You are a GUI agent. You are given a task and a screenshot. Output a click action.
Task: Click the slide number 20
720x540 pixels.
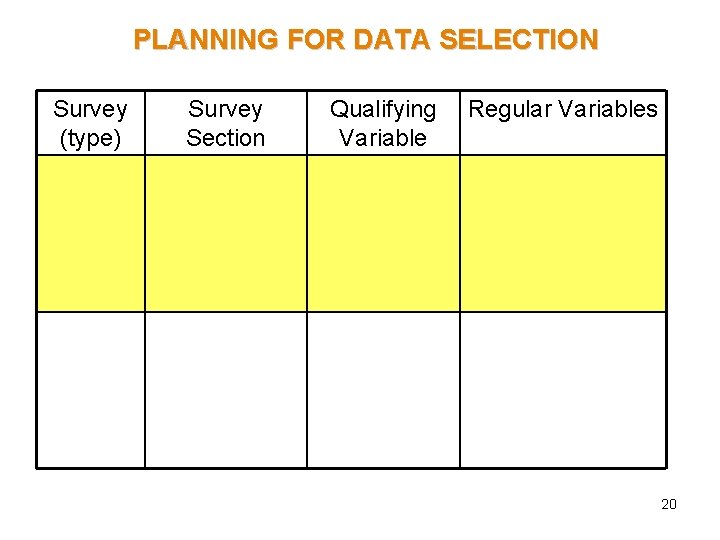pyautogui.click(x=669, y=504)
